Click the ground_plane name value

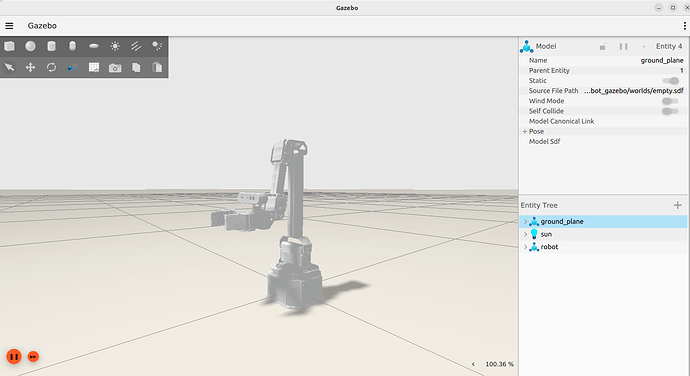(662, 60)
